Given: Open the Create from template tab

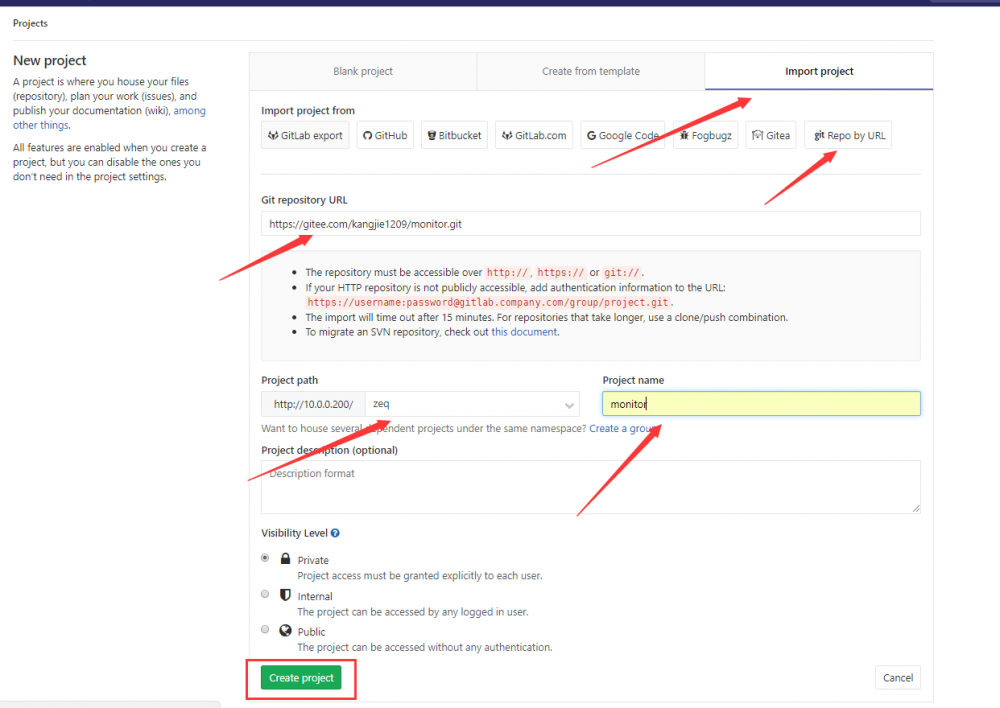Looking at the screenshot, I should (x=590, y=71).
